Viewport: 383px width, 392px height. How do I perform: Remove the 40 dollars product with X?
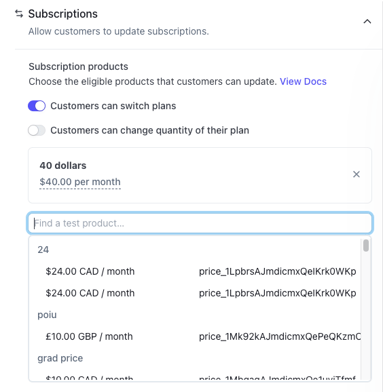tap(356, 174)
